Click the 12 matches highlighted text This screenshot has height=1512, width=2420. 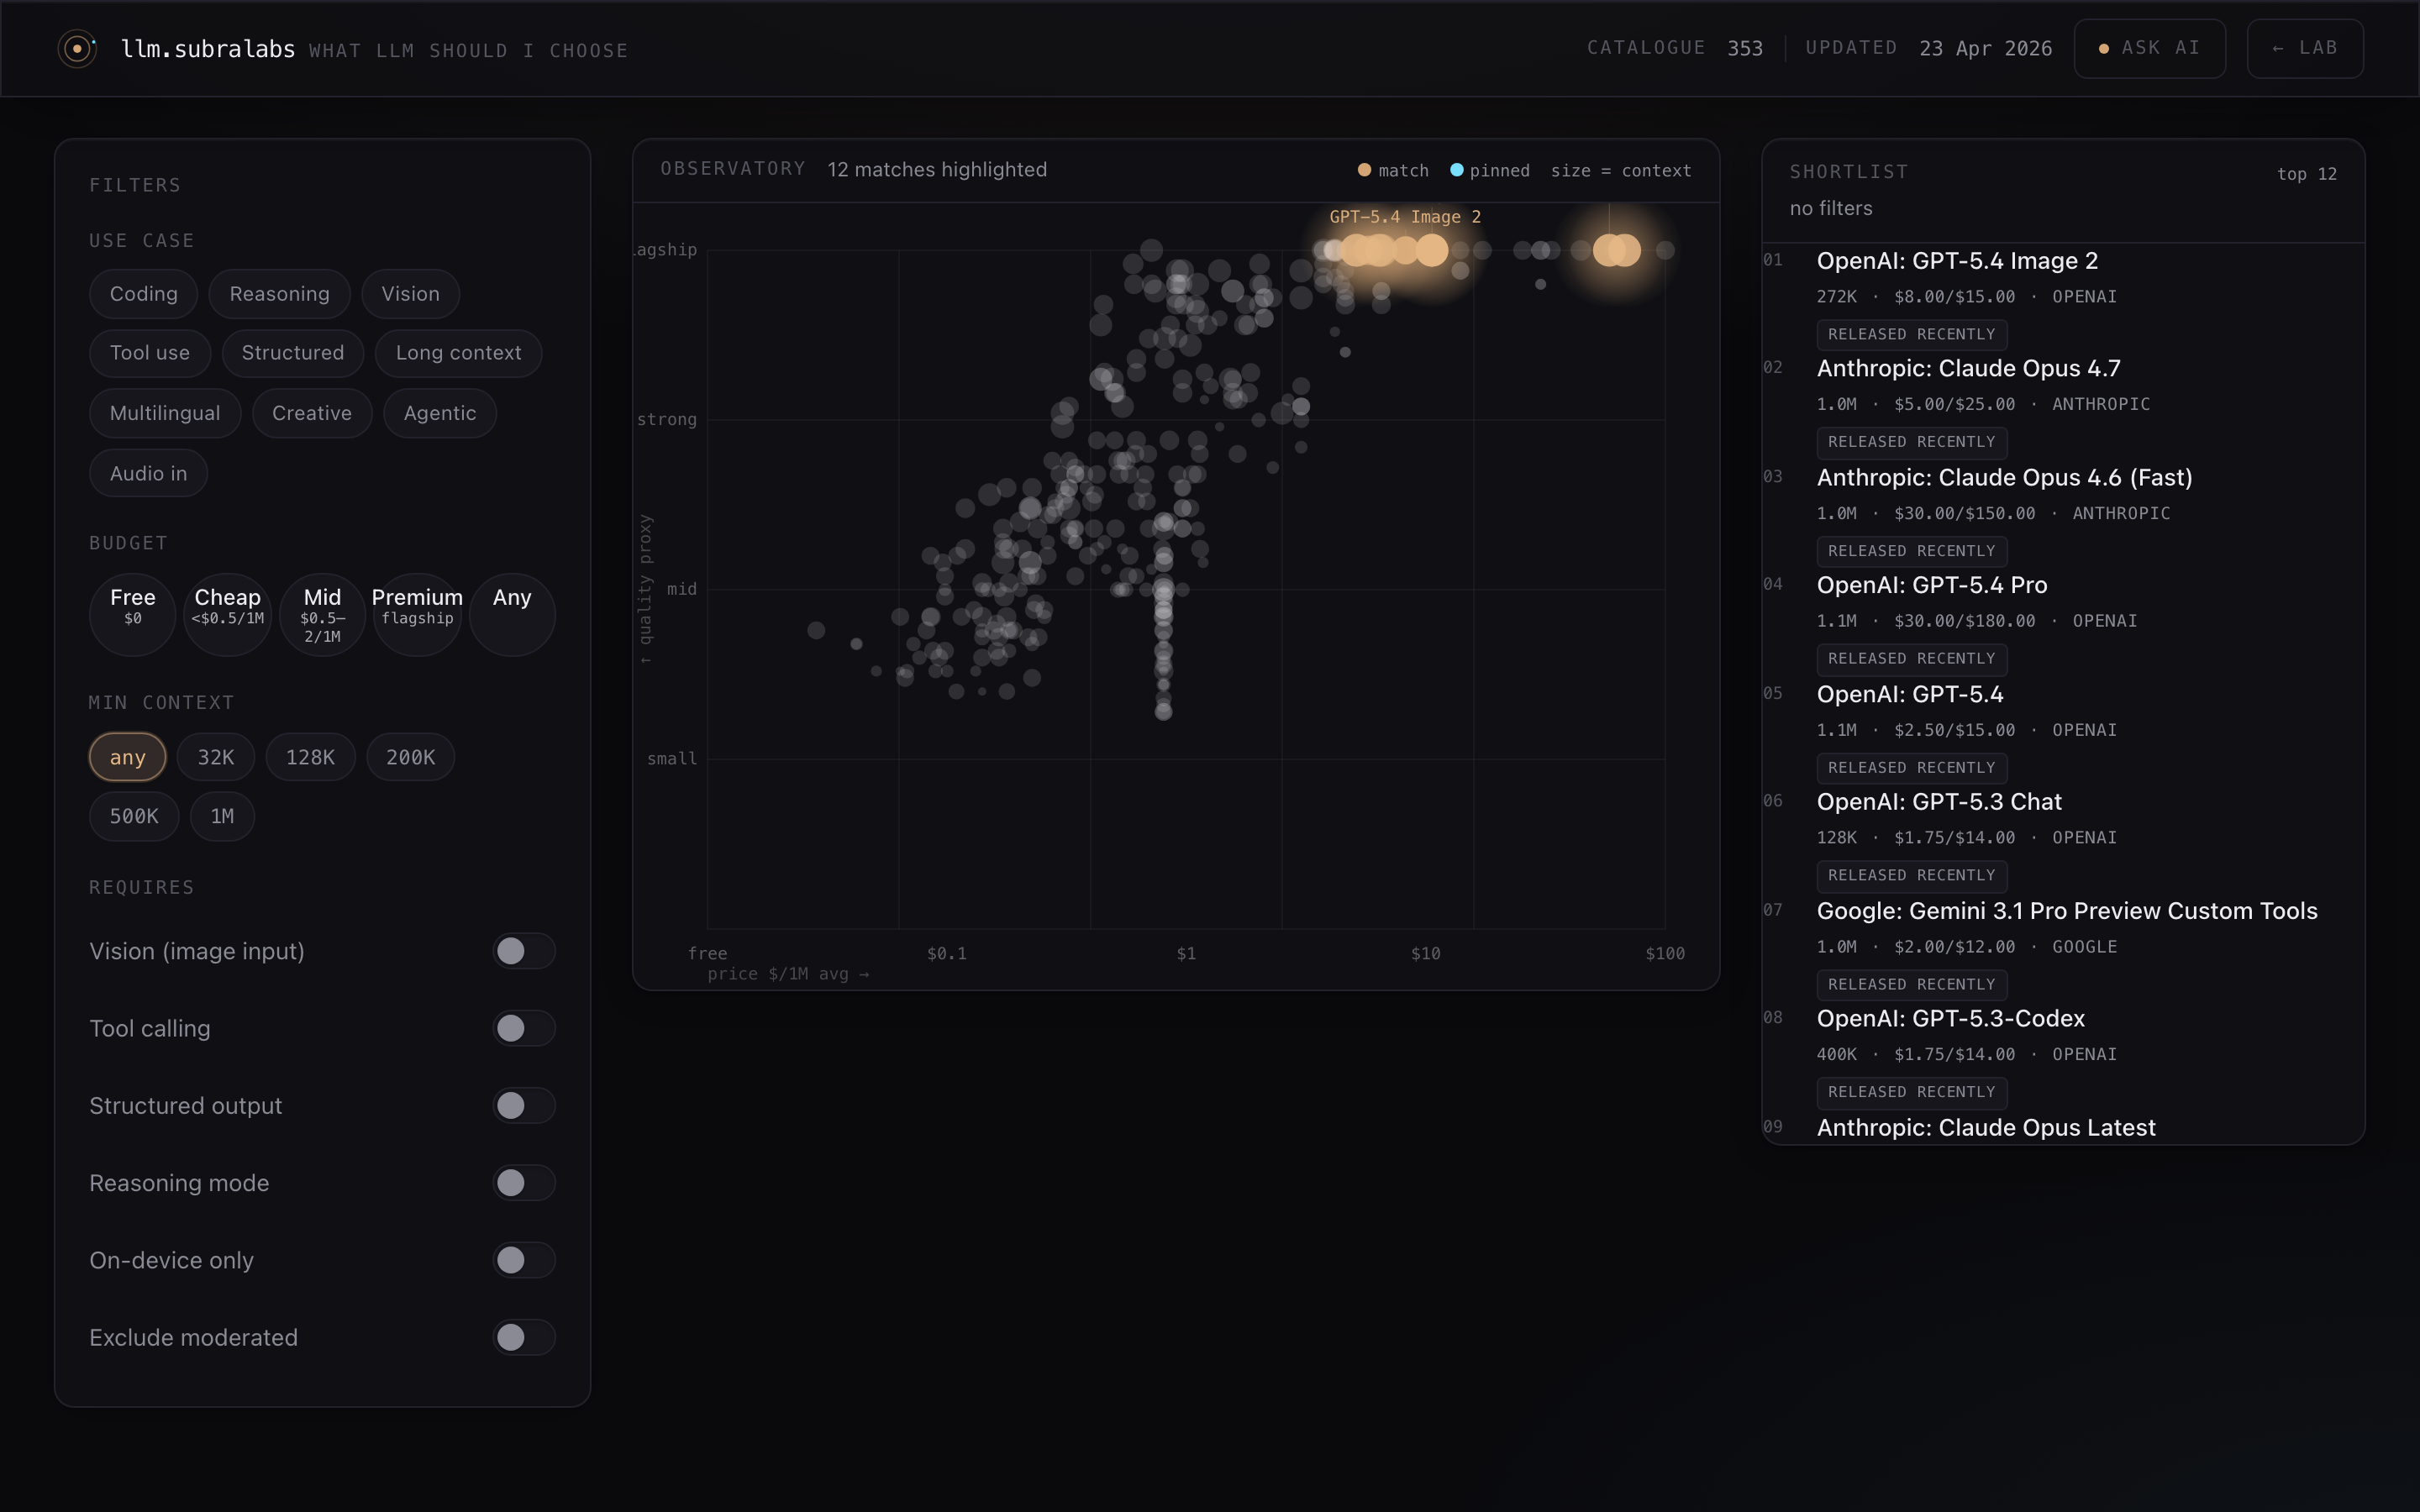(937, 170)
